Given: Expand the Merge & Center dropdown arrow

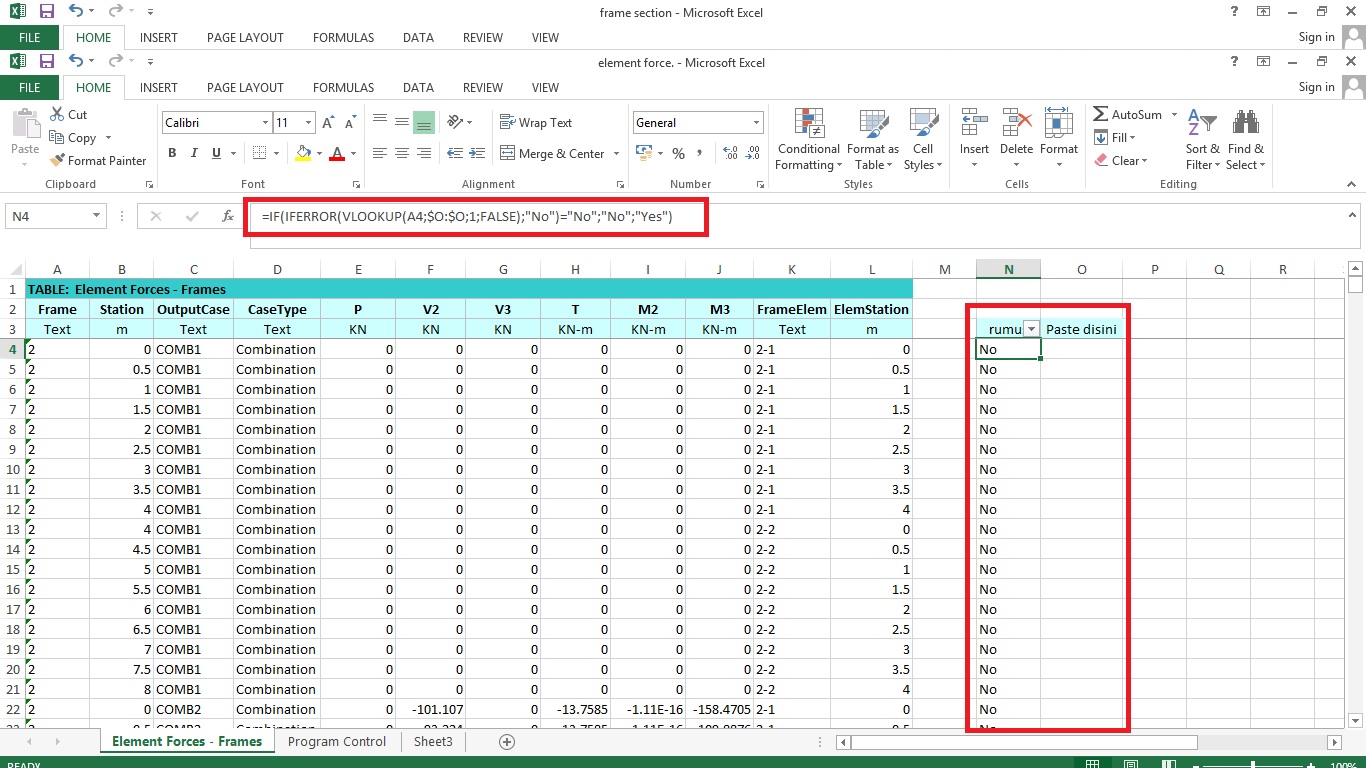Looking at the screenshot, I should 616,154.
